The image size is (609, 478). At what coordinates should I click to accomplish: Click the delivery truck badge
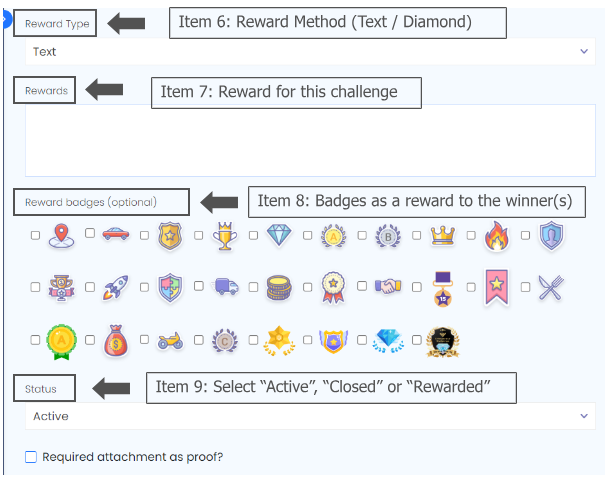(225, 288)
